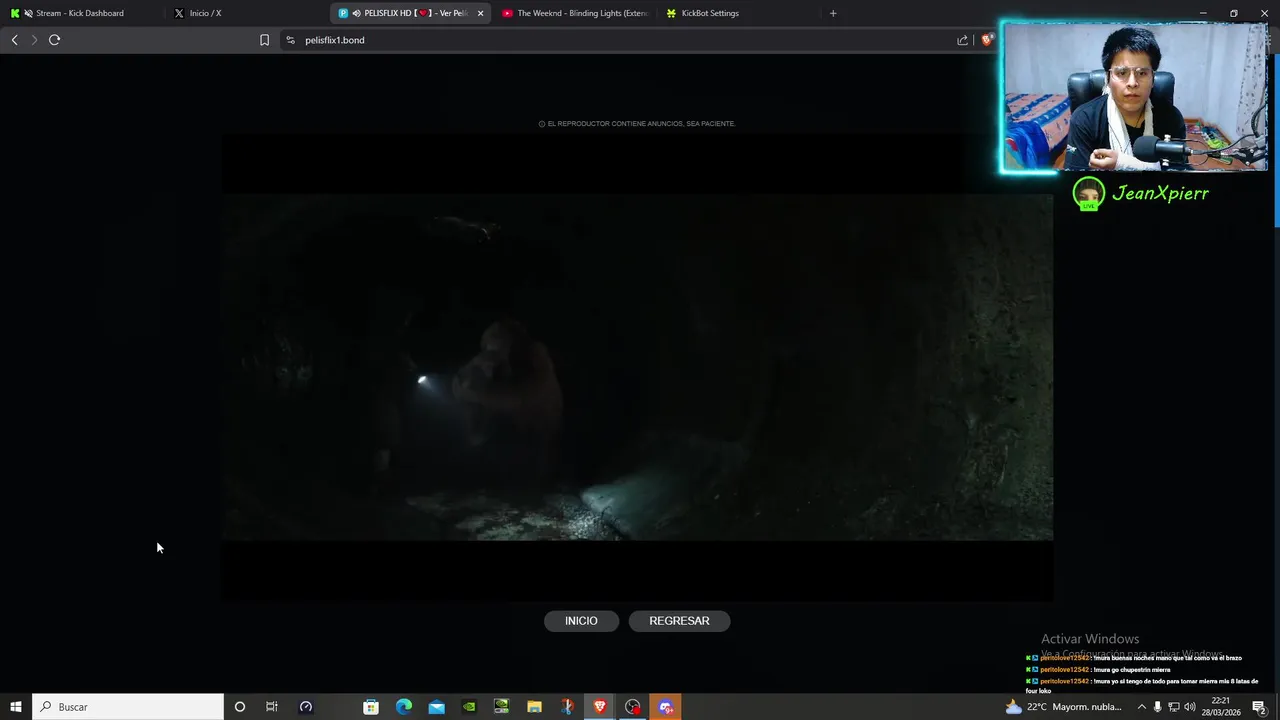Open the notification center with 2 badge
Viewport: 1280px width, 720px height.
(x=1259, y=707)
